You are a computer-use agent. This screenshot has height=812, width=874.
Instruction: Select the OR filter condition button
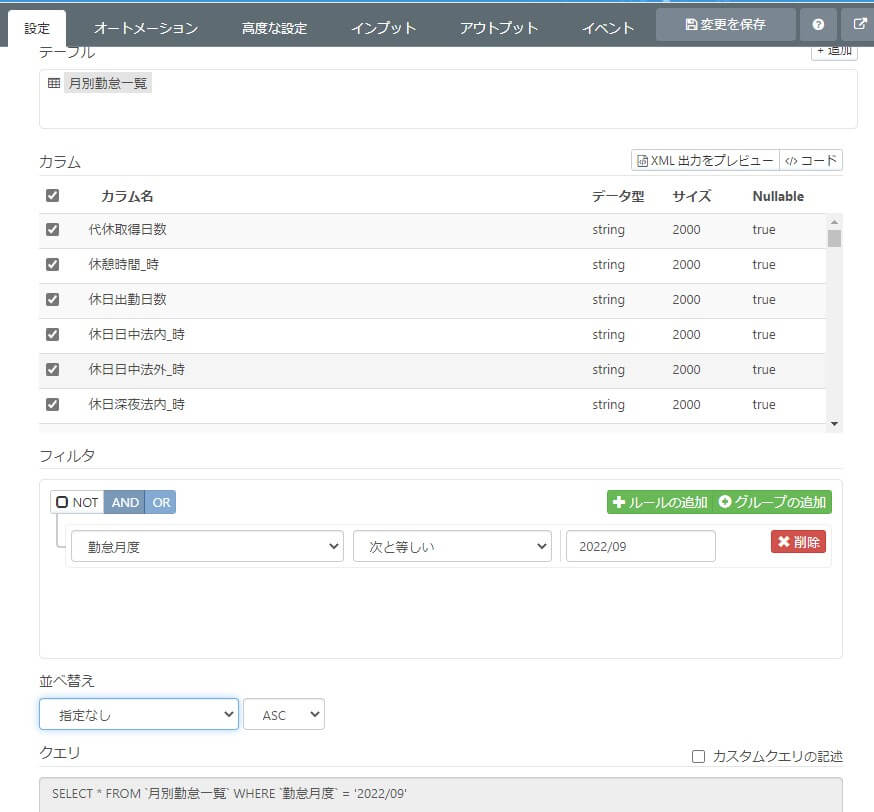pos(161,502)
